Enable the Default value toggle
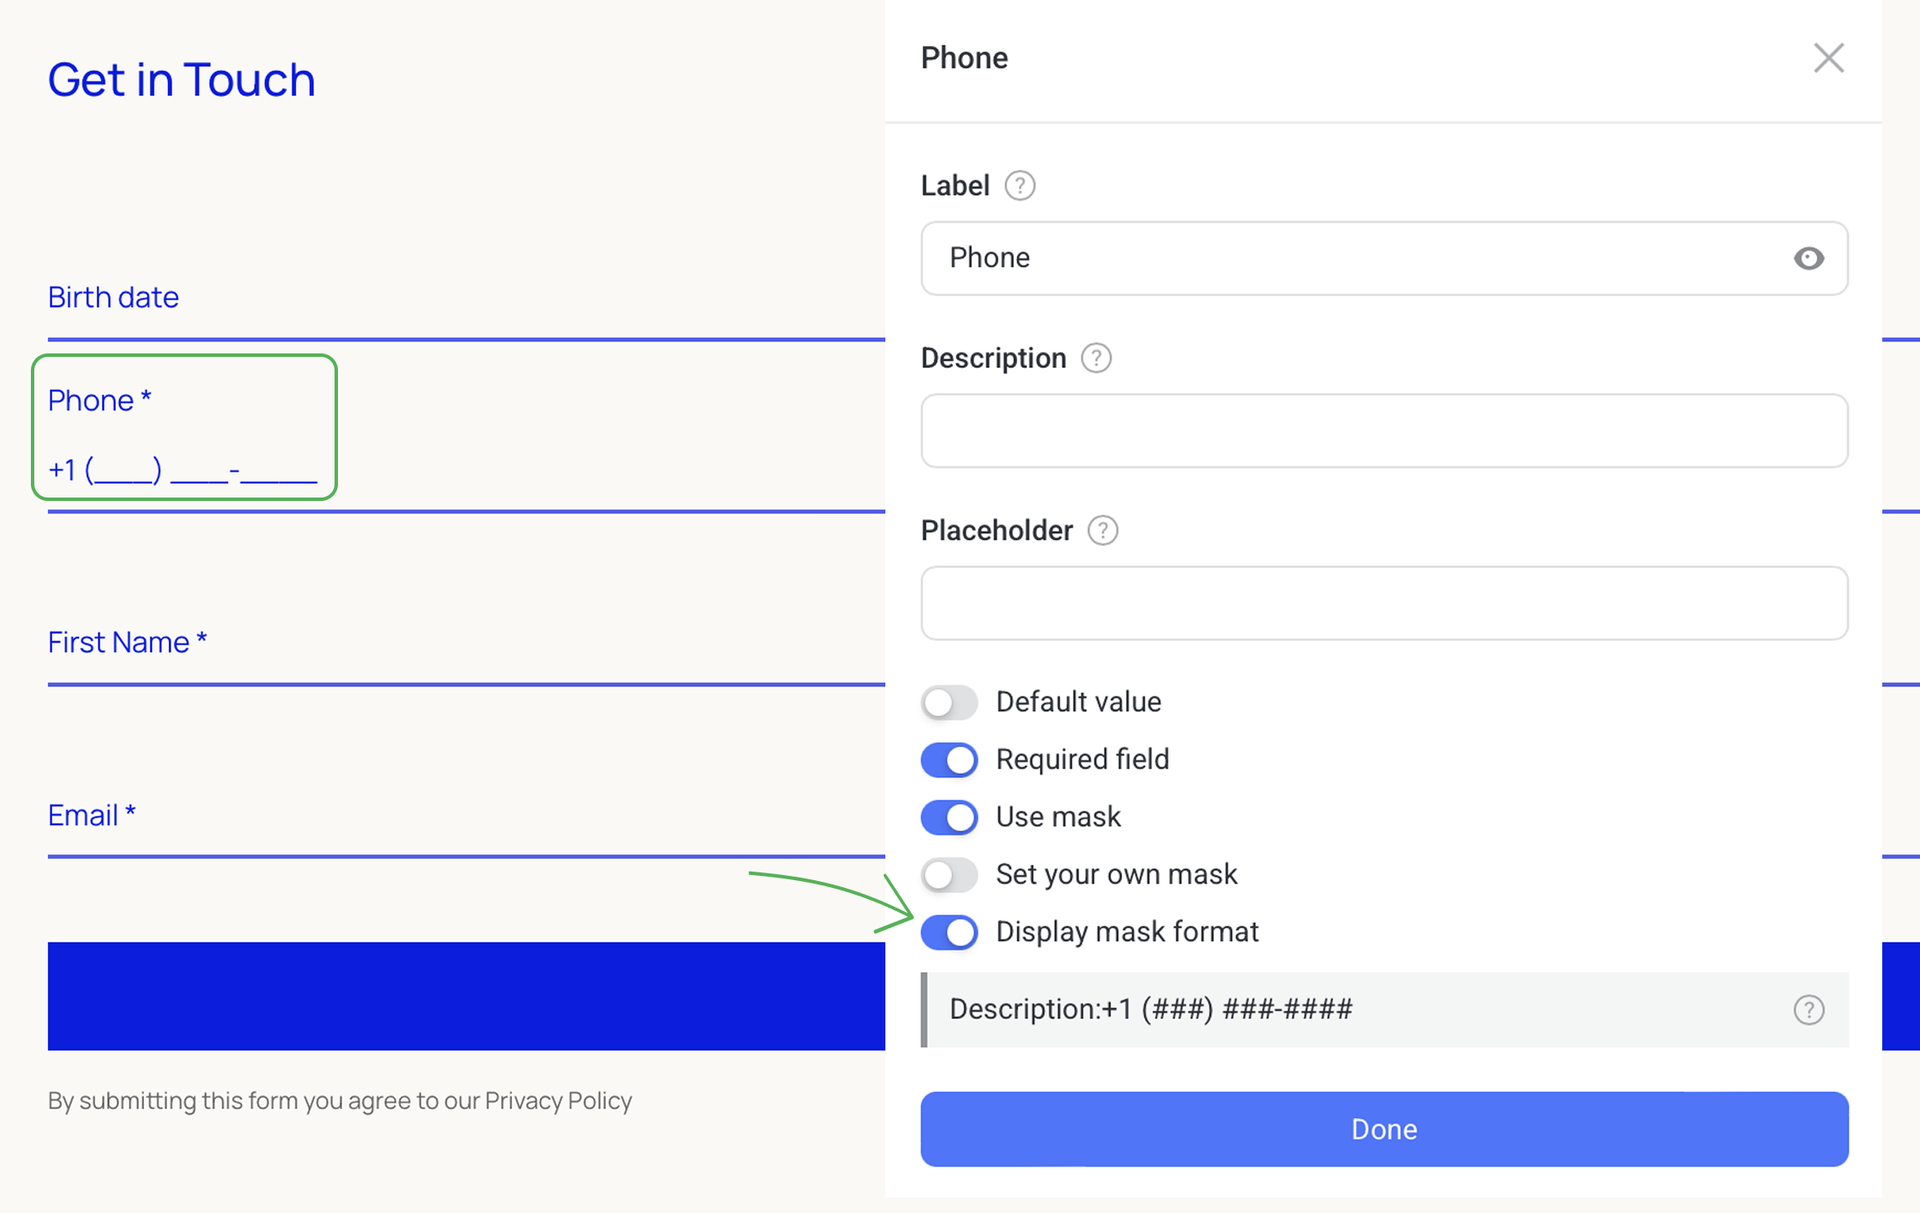Viewport: 1920px width, 1213px height. tap(949, 703)
